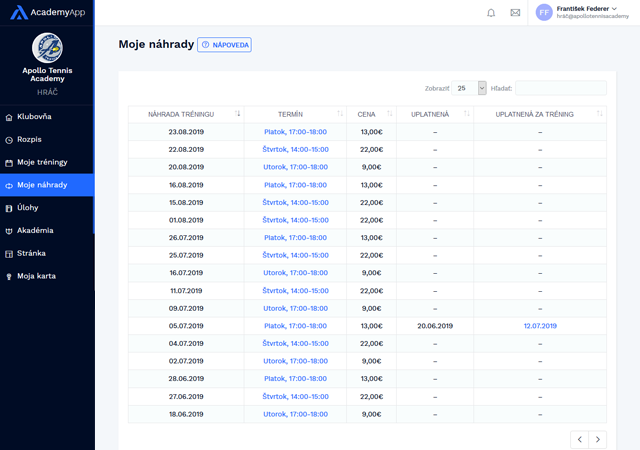The height and width of the screenshot is (450, 640).
Task: Click the Apollo Tennis Academy club emblem
Action: tap(47, 47)
